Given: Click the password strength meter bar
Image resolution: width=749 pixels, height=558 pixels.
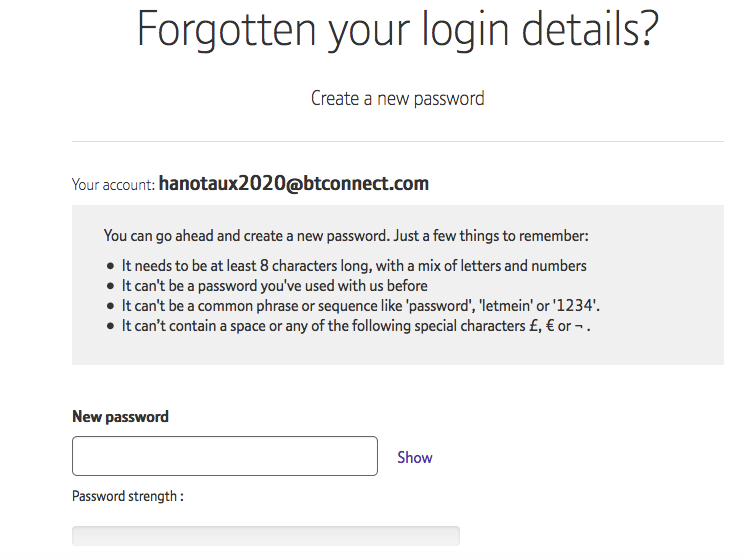Looking at the screenshot, I should coord(265,536).
